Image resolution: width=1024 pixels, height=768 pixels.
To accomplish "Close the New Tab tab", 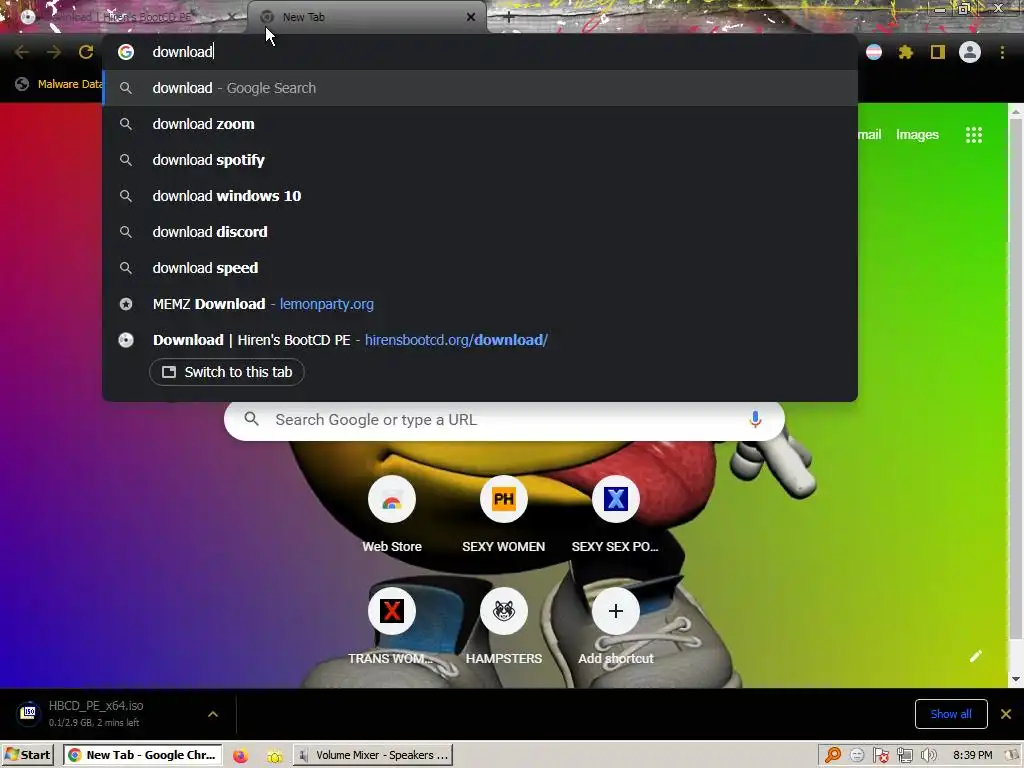I will coord(471,18).
